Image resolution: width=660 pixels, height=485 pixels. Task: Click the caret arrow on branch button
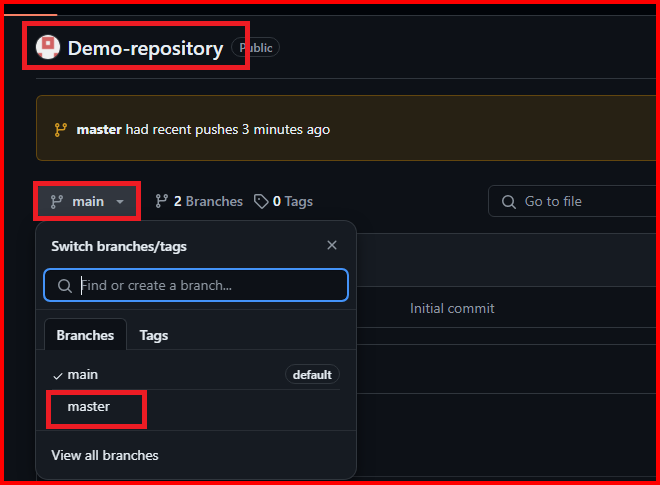point(120,202)
